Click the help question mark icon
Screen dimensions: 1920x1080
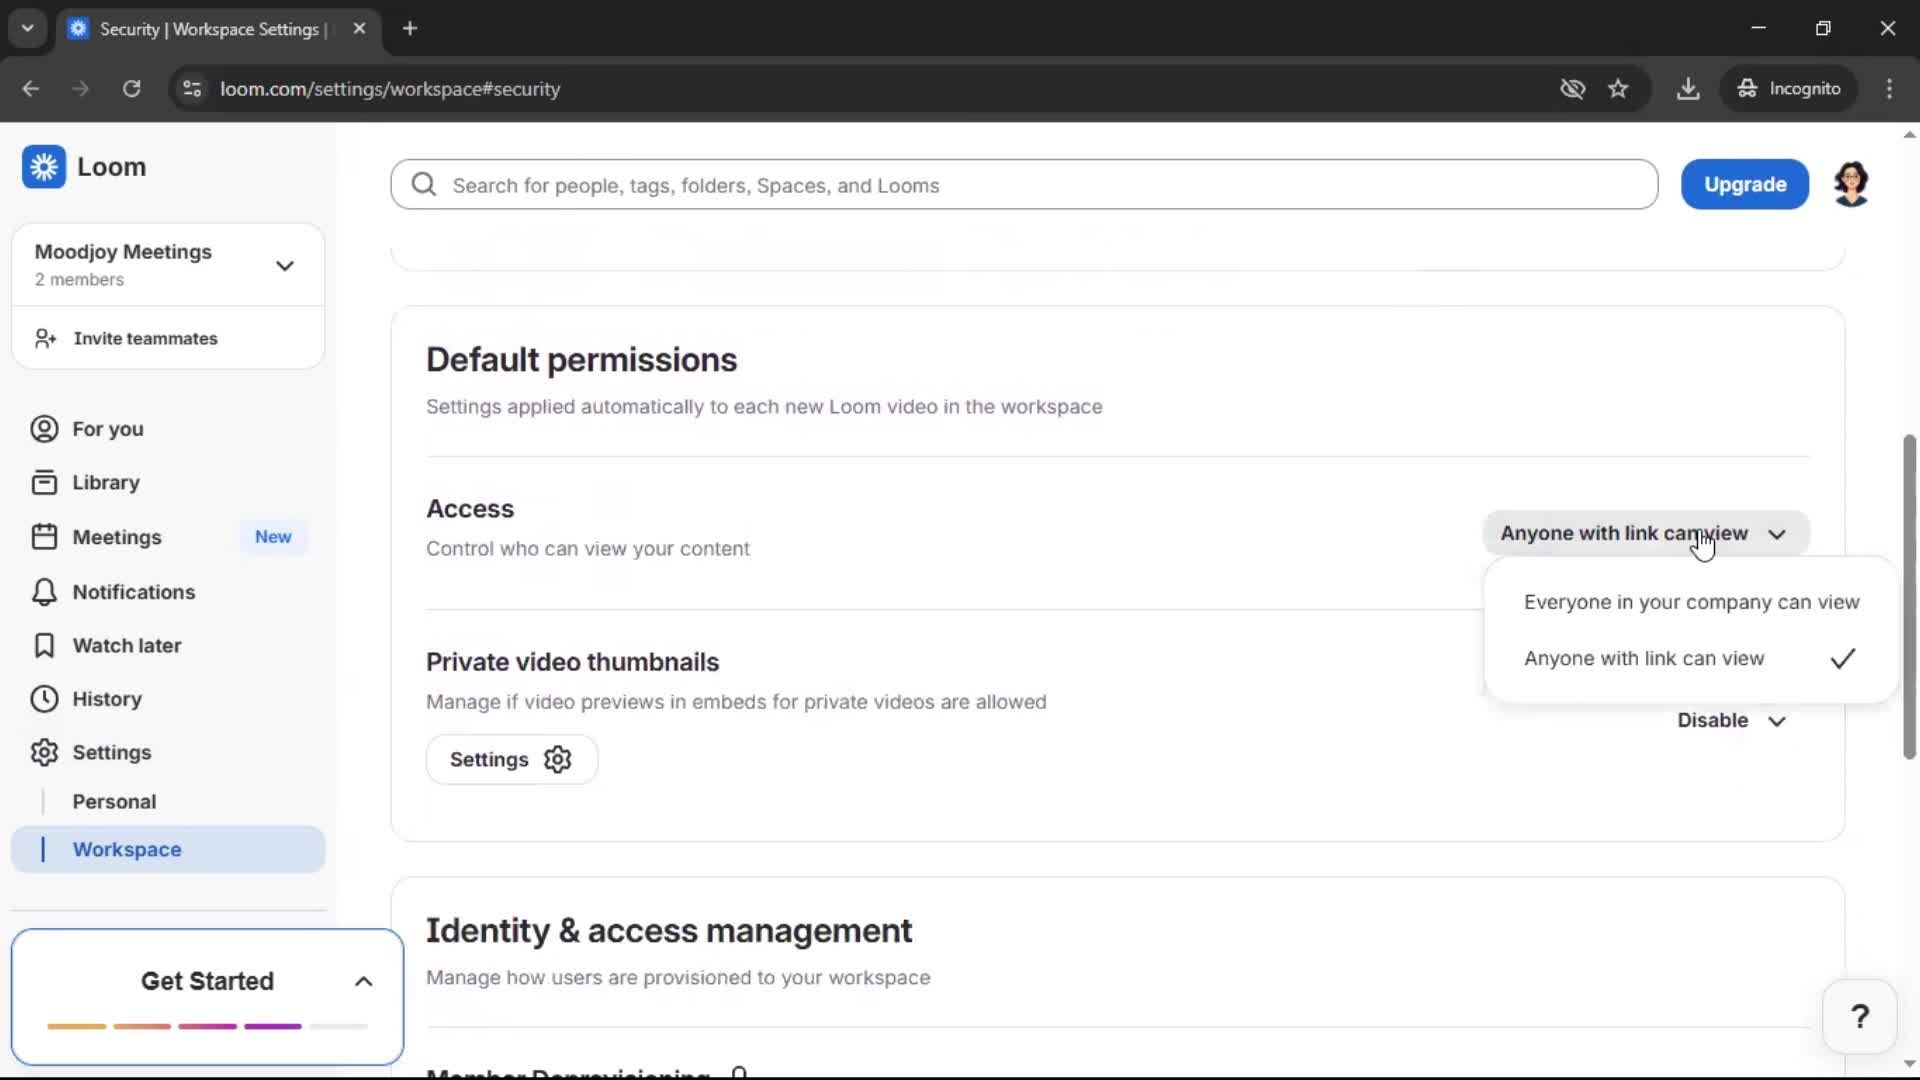pyautogui.click(x=1860, y=1015)
